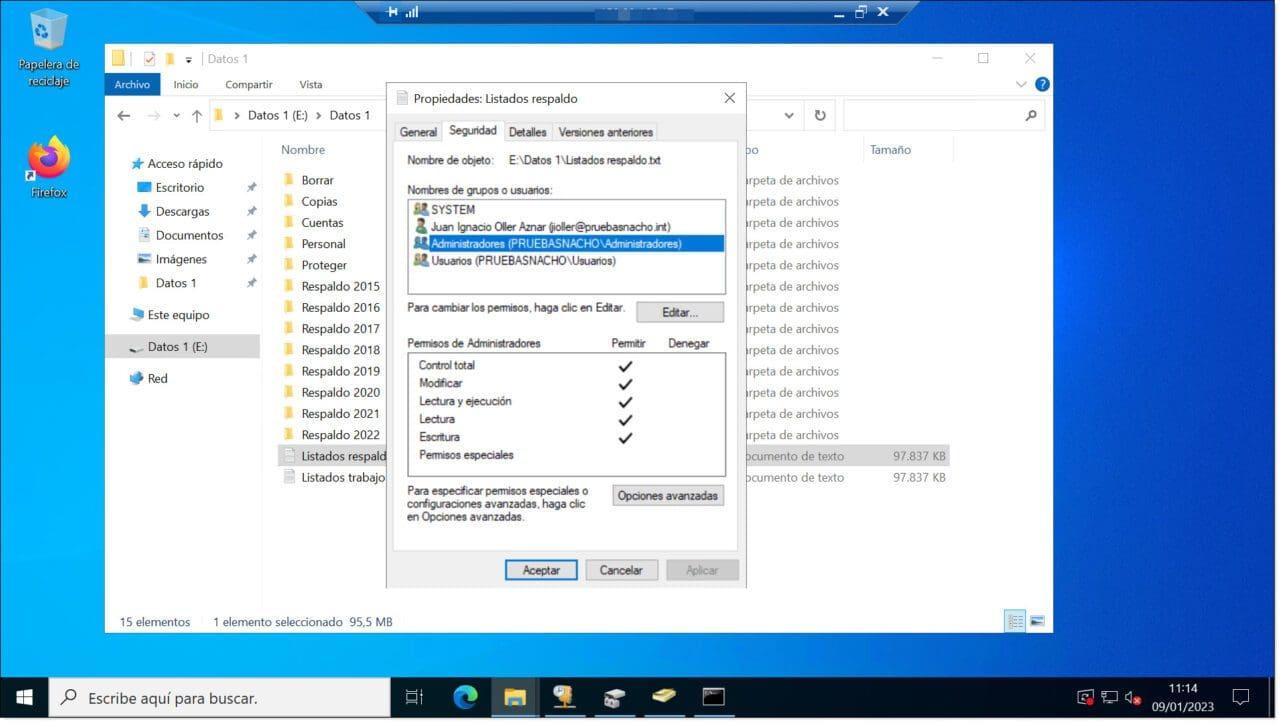Screen dimensions: 1280x723
Task: Switch to large icons view toggle
Action: pos(1037,622)
